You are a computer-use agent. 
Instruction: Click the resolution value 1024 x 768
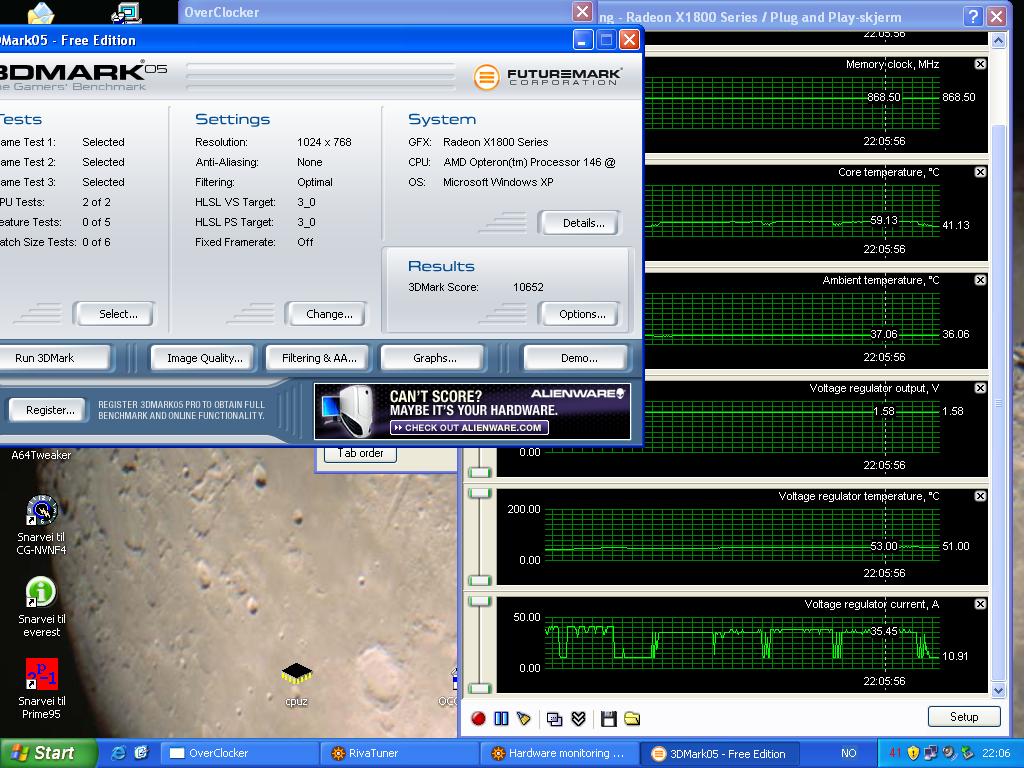[x=324, y=142]
